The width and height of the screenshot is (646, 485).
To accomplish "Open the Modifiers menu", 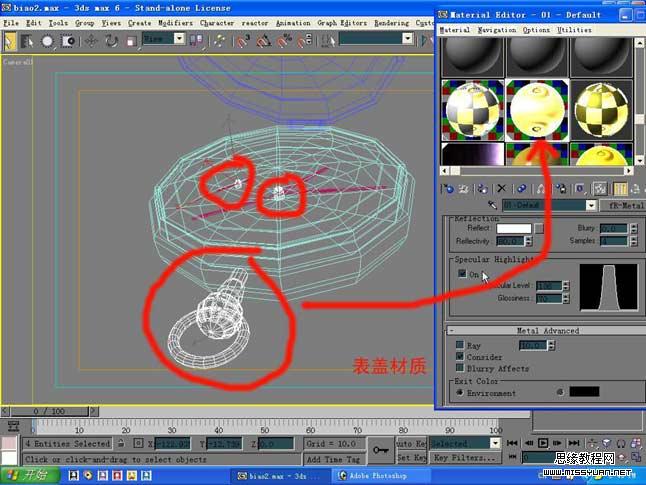I will 176,23.
